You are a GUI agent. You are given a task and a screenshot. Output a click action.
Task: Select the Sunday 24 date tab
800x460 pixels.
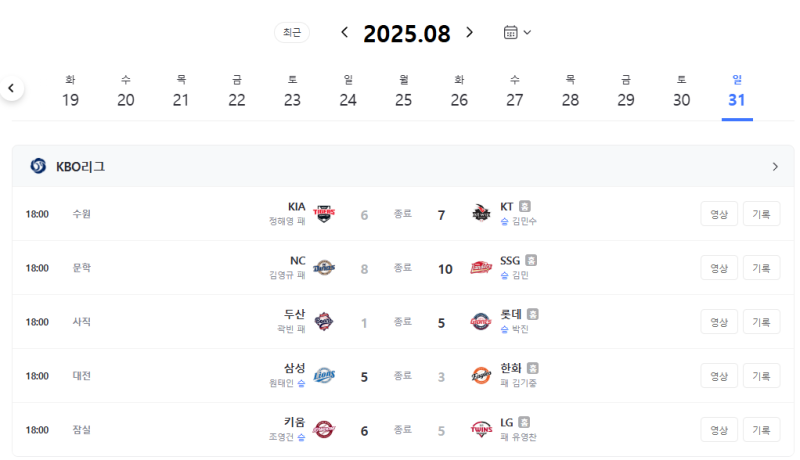pos(348,91)
